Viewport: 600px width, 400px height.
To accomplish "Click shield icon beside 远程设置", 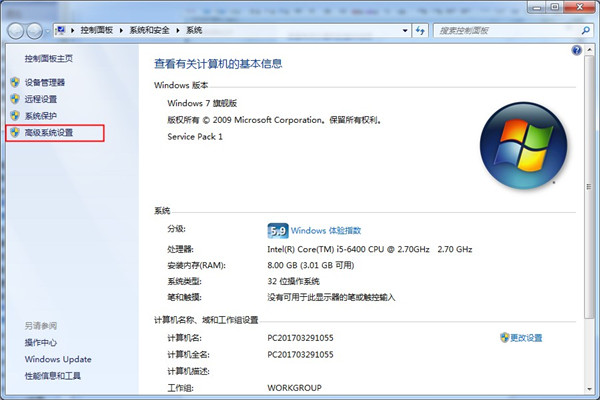I will (15, 99).
